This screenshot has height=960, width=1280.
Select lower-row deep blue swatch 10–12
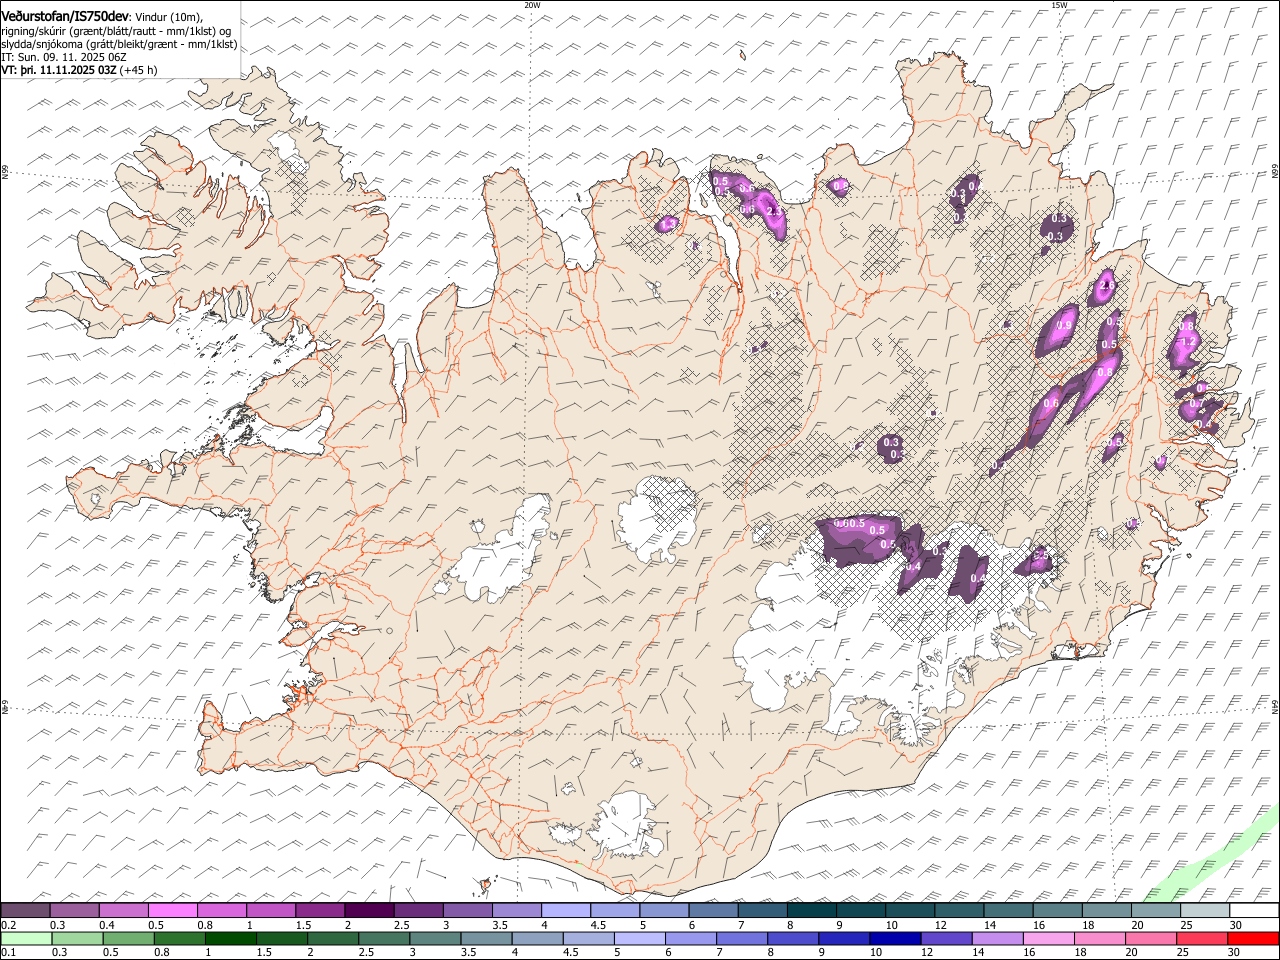pyautogui.click(x=894, y=939)
